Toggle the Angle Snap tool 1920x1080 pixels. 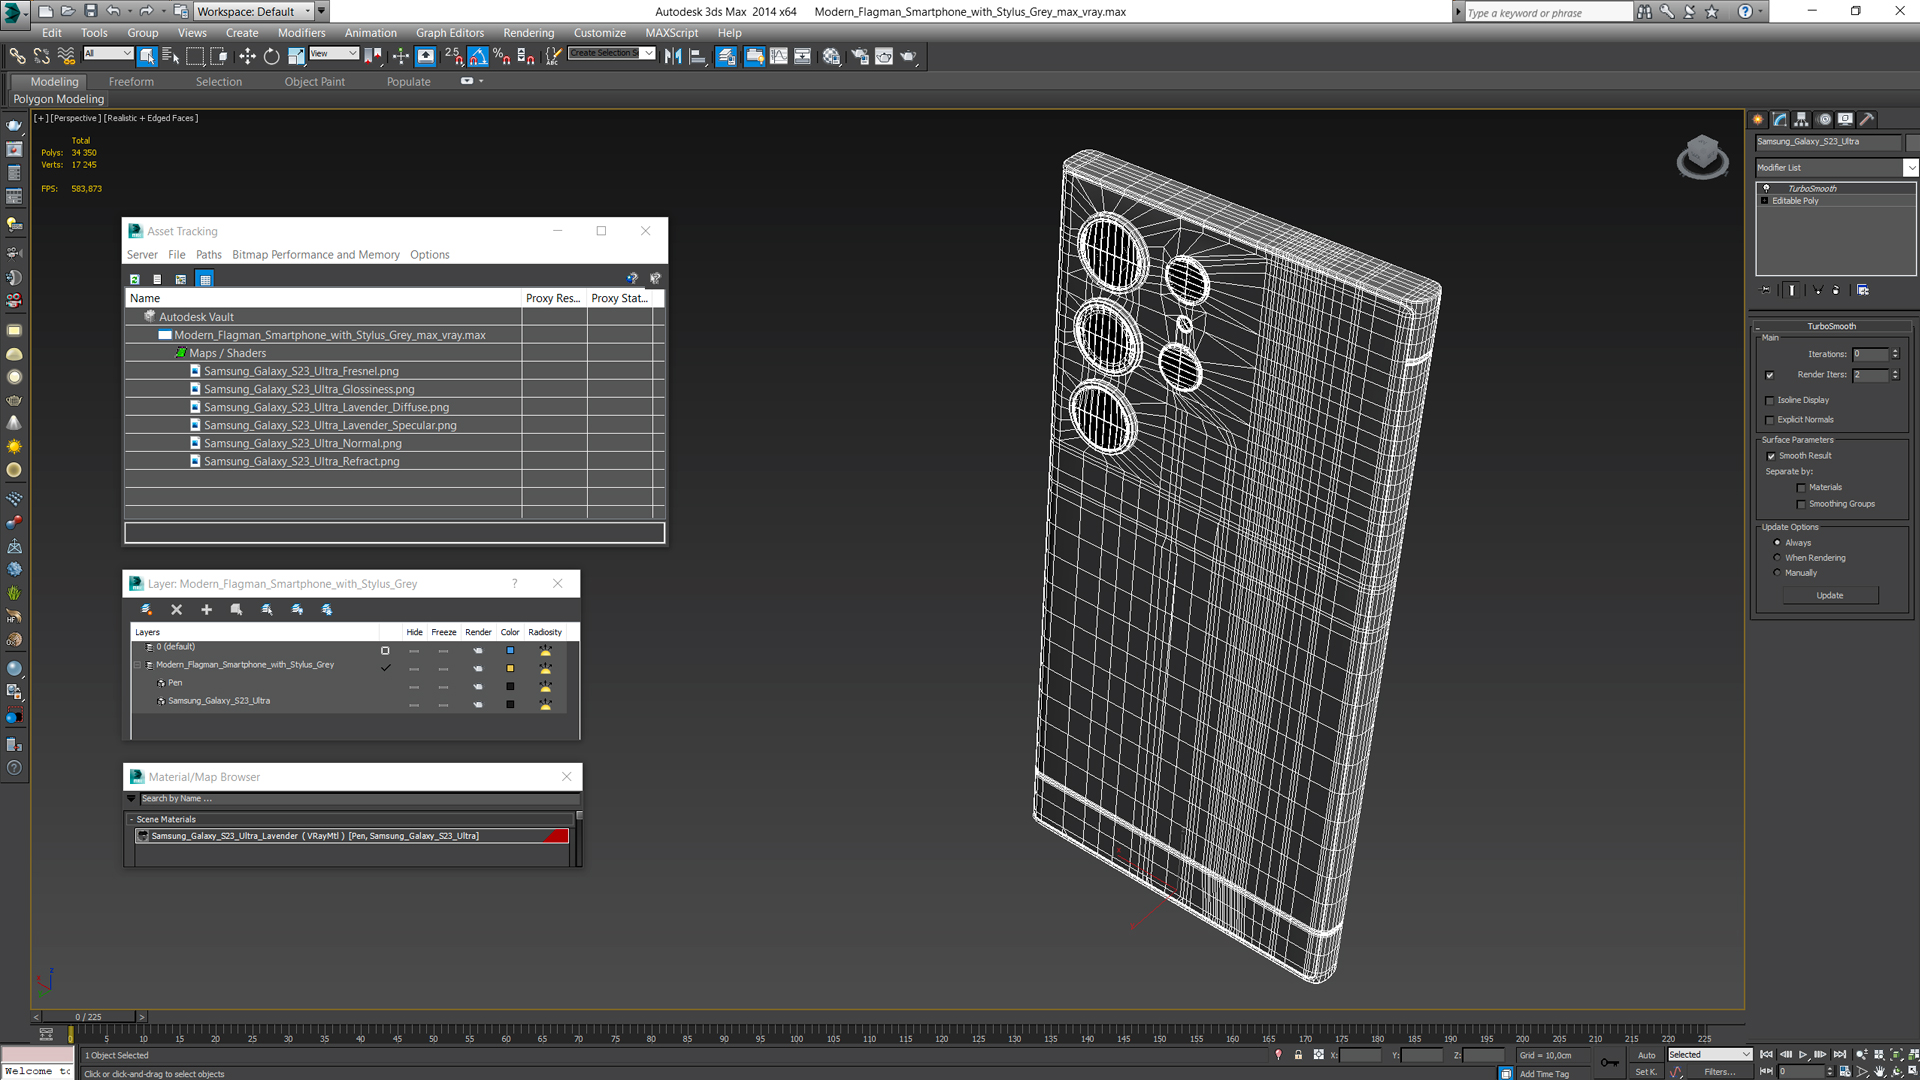(478, 56)
